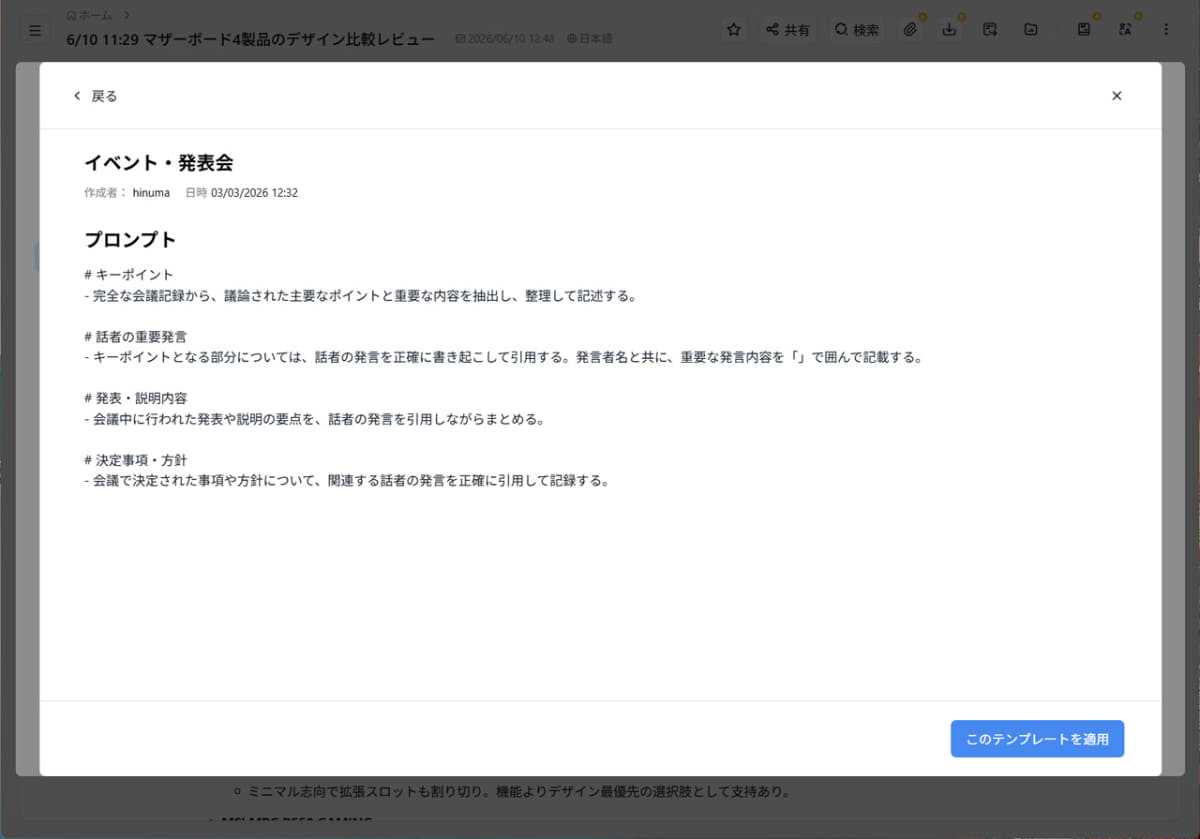The width and height of the screenshot is (1200, 839).
Task: Star this note as a favorite
Action: (x=734, y=30)
